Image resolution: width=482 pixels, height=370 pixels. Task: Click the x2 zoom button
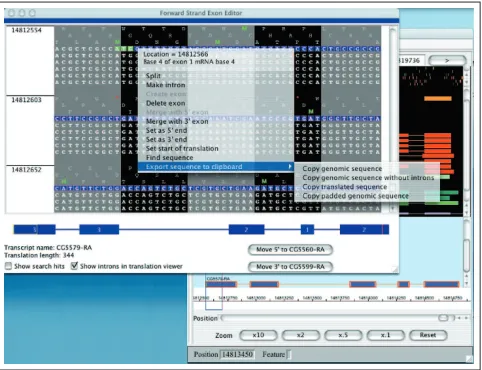(x=301, y=335)
